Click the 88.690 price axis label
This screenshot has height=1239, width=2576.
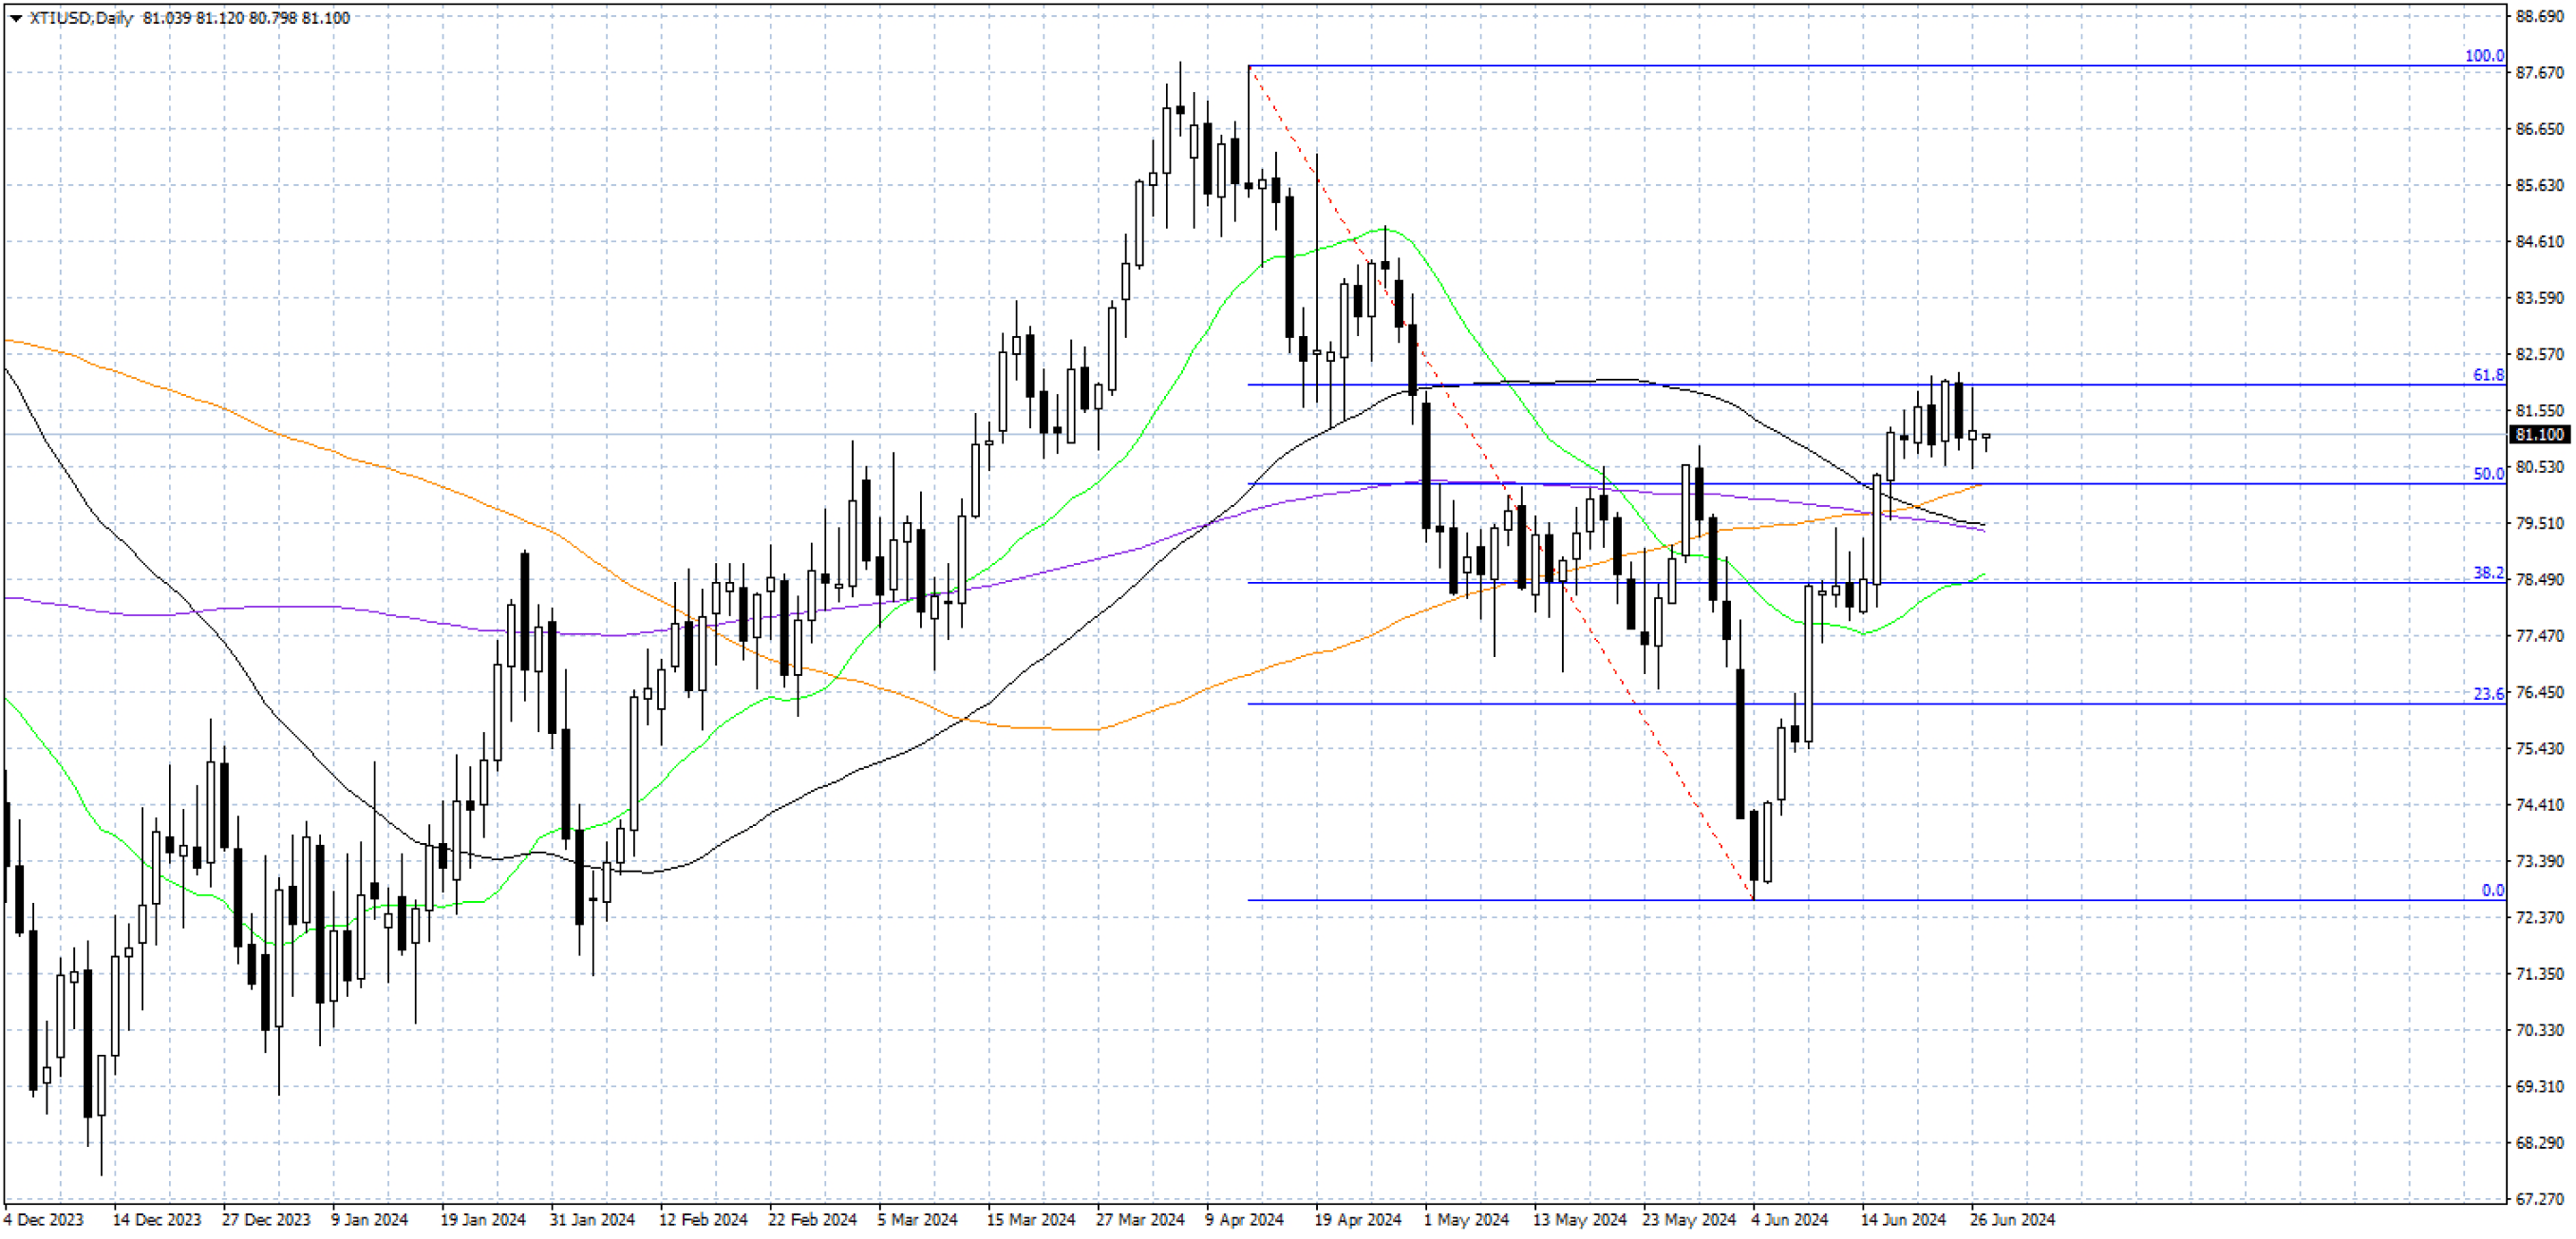2540,16
